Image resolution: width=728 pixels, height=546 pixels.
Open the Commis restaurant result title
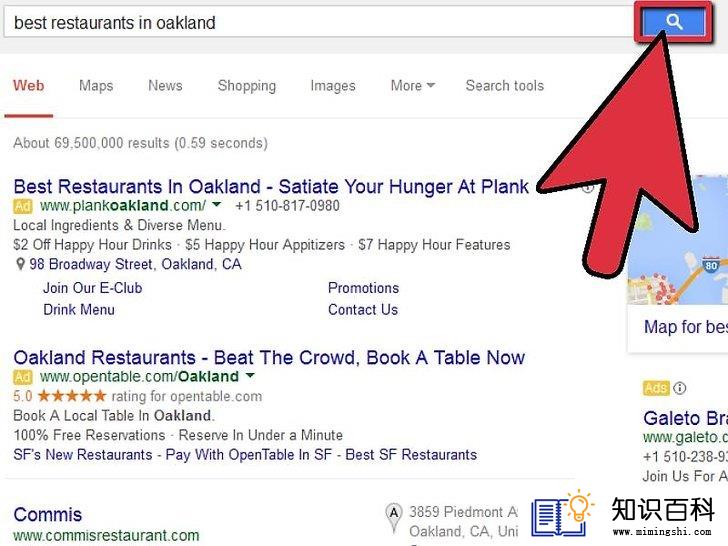(x=48, y=514)
